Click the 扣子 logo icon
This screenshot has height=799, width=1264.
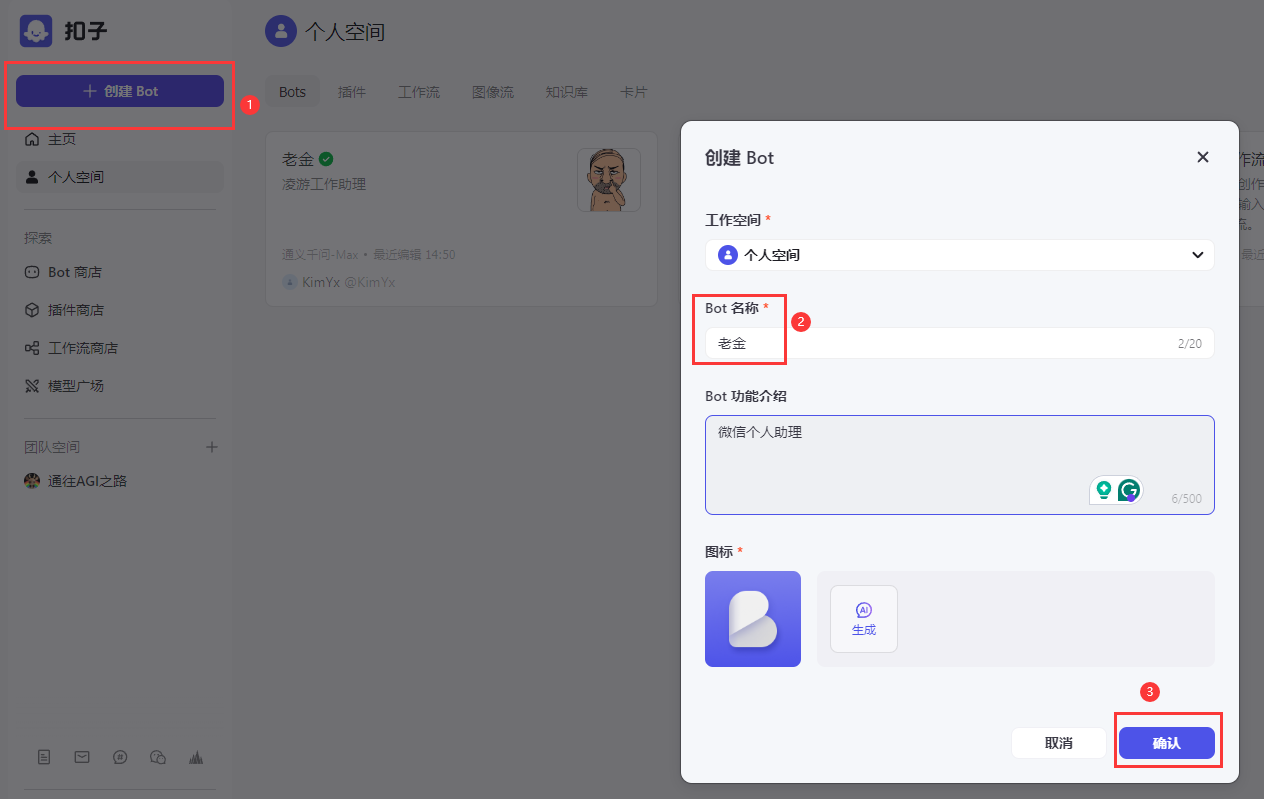coord(36,31)
